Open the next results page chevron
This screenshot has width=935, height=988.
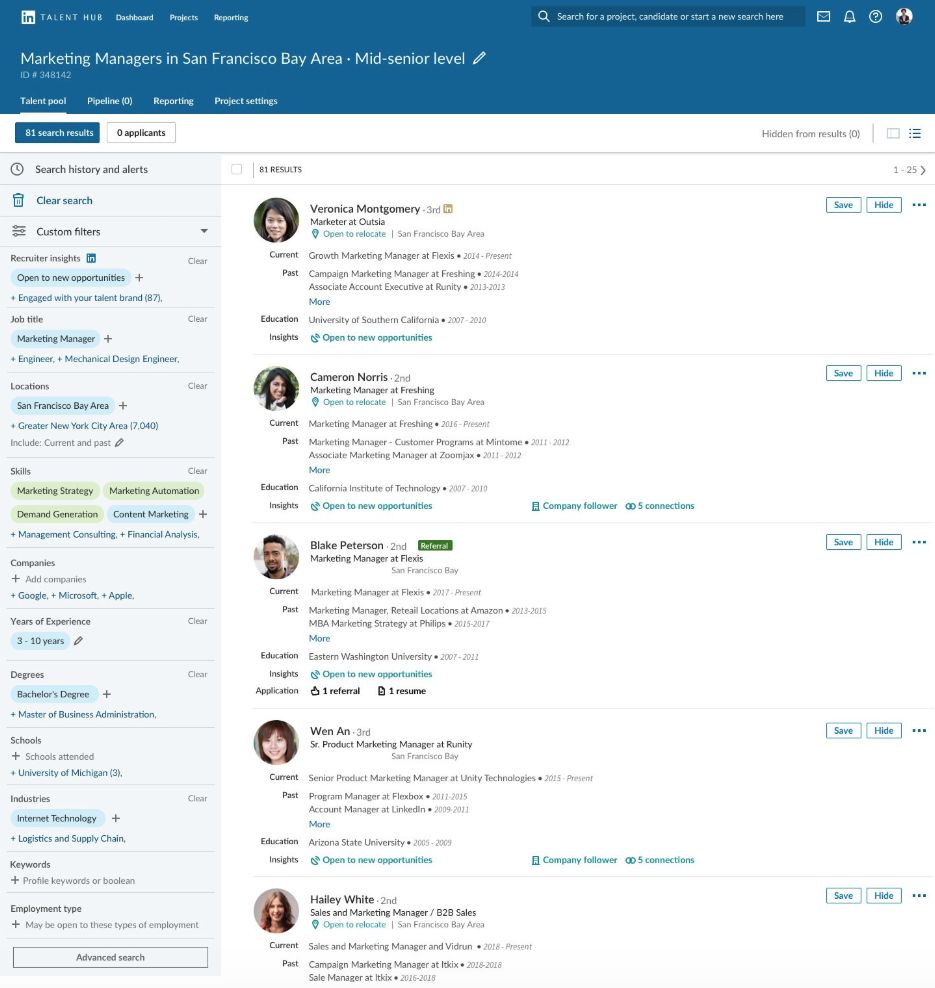(922, 170)
